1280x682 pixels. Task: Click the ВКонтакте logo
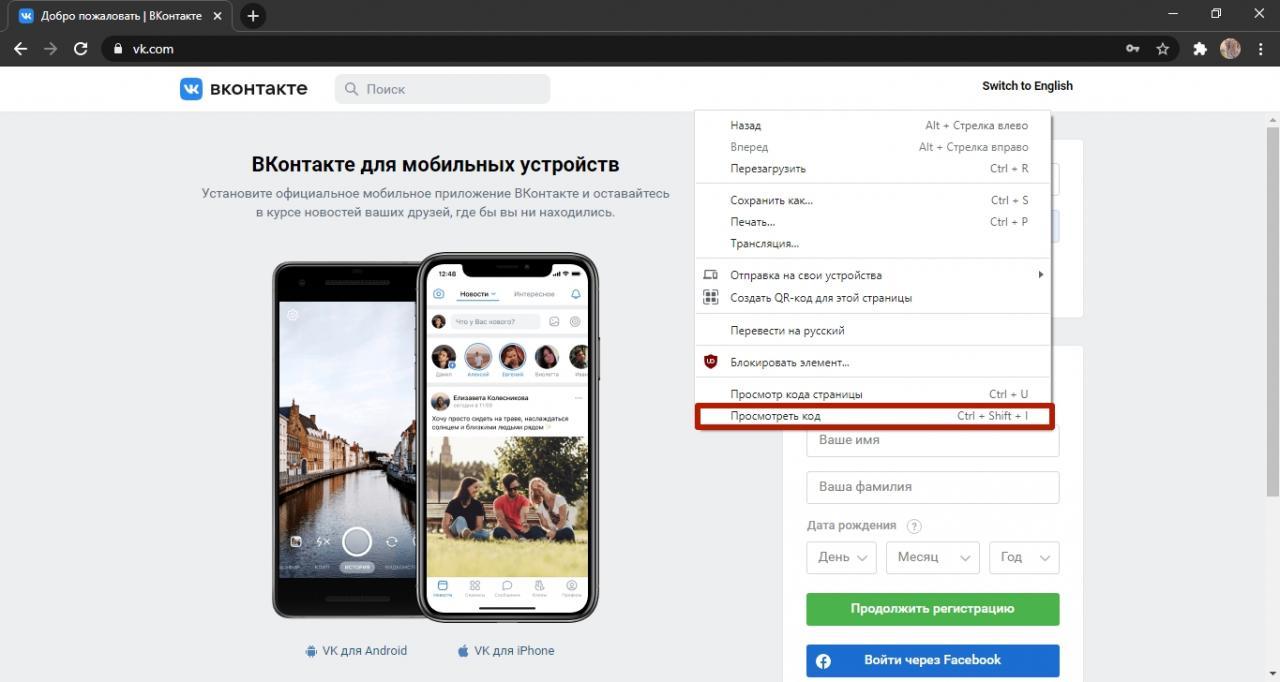[x=244, y=89]
